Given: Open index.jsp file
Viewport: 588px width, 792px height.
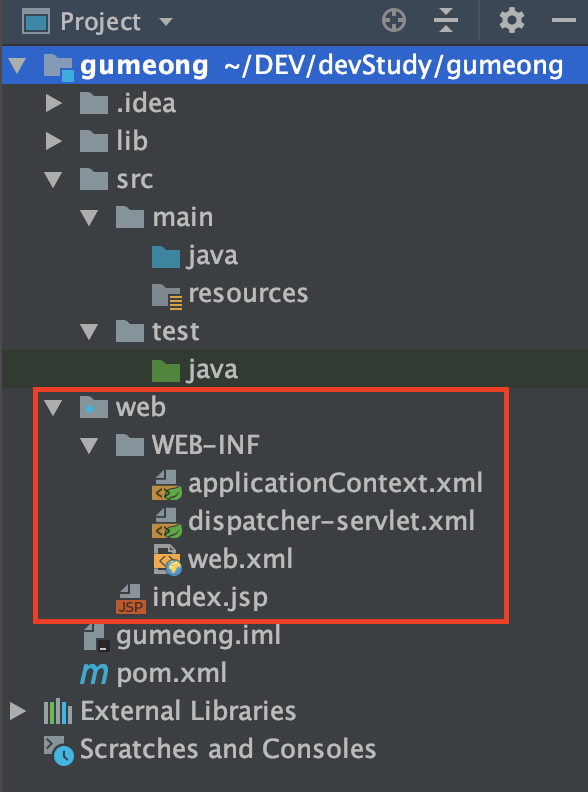Looking at the screenshot, I should (x=210, y=598).
